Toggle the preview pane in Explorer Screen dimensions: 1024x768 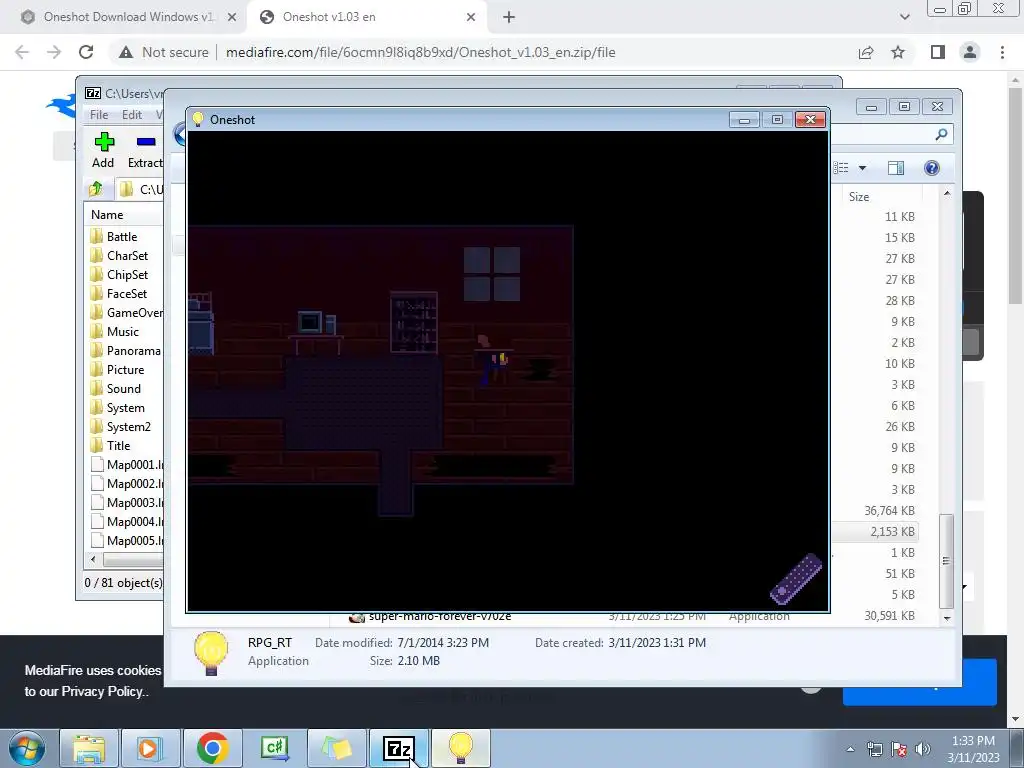896,168
